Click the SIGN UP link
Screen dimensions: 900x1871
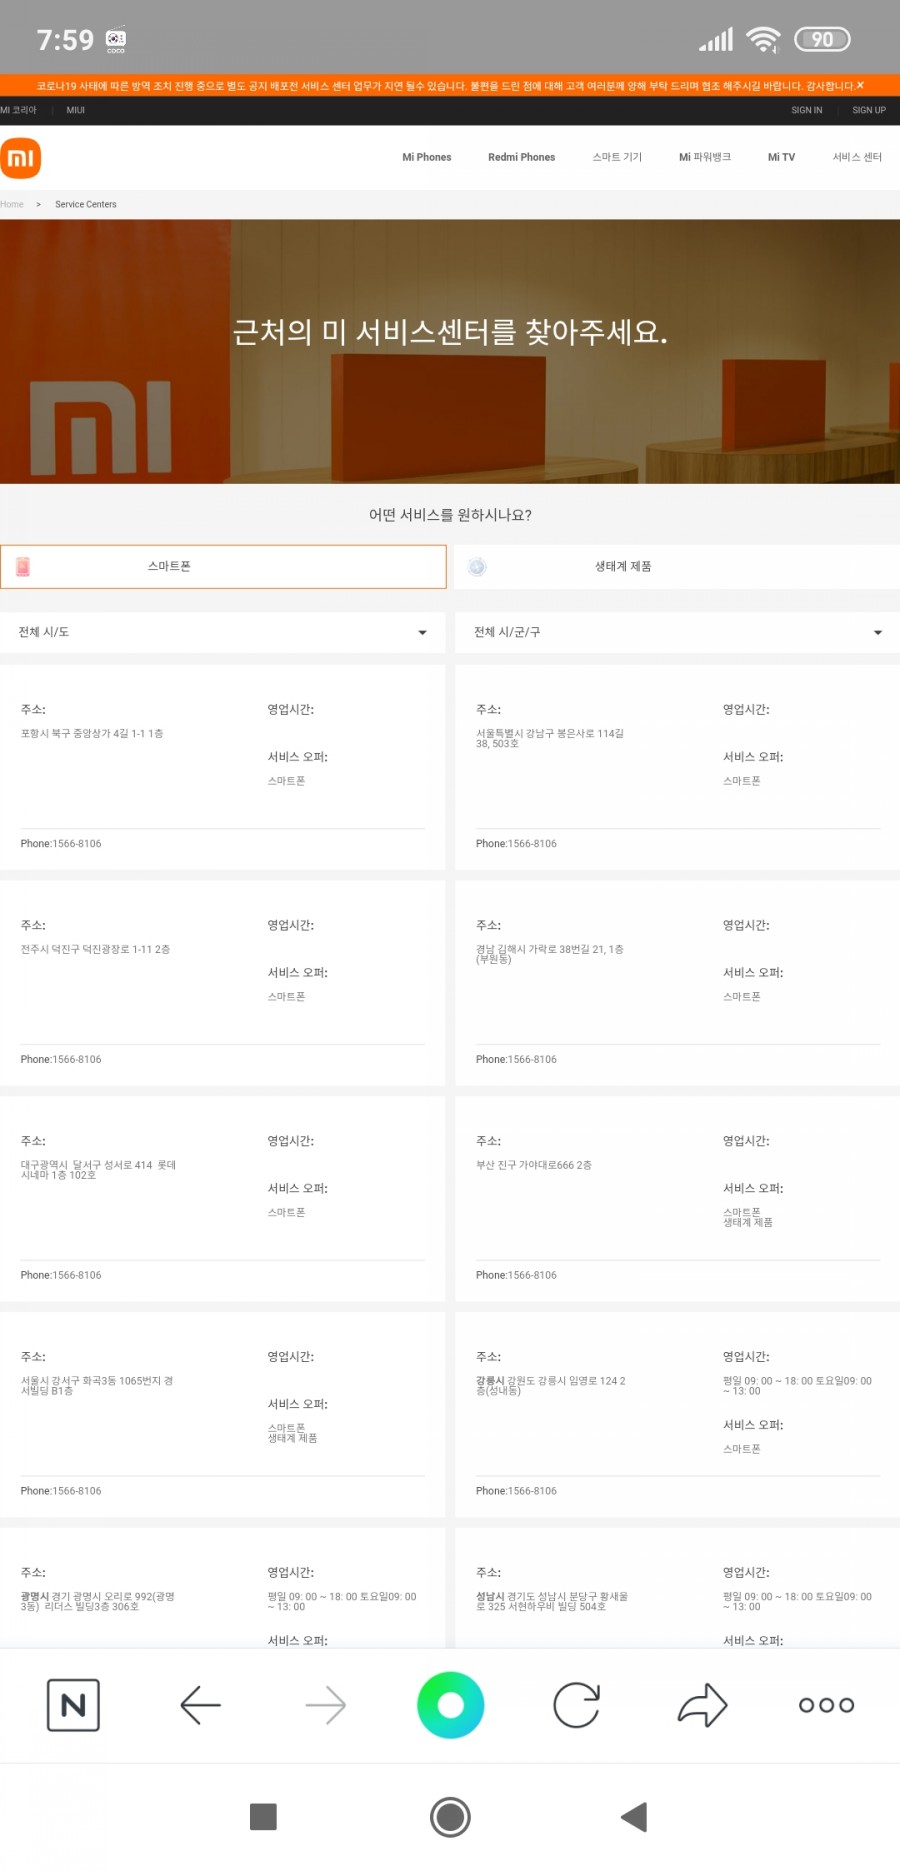pyautogui.click(x=868, y=110)
